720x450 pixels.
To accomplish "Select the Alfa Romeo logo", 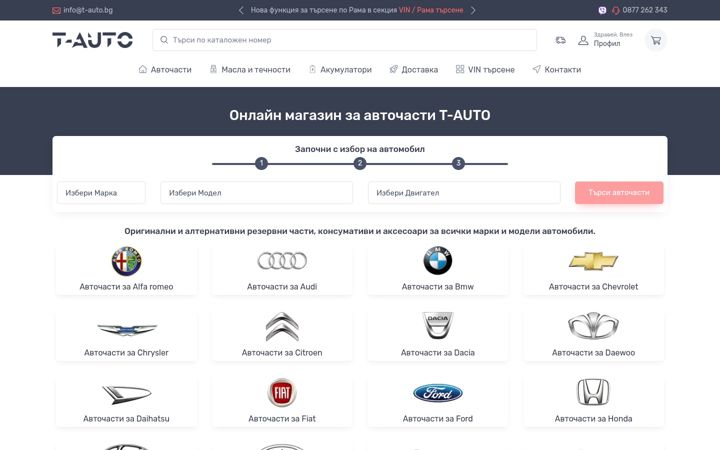I will (126, 261).
